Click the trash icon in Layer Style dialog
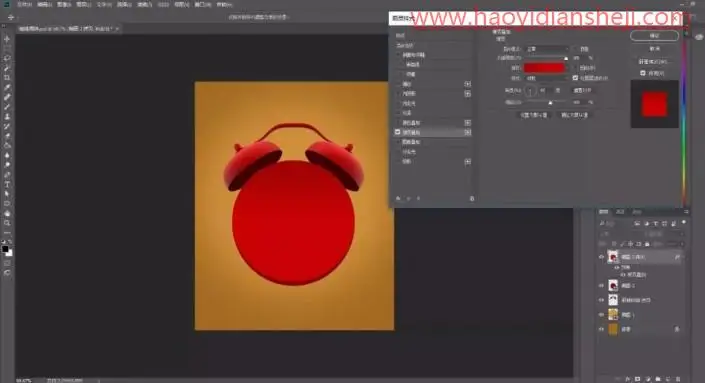 click(472, 198)
